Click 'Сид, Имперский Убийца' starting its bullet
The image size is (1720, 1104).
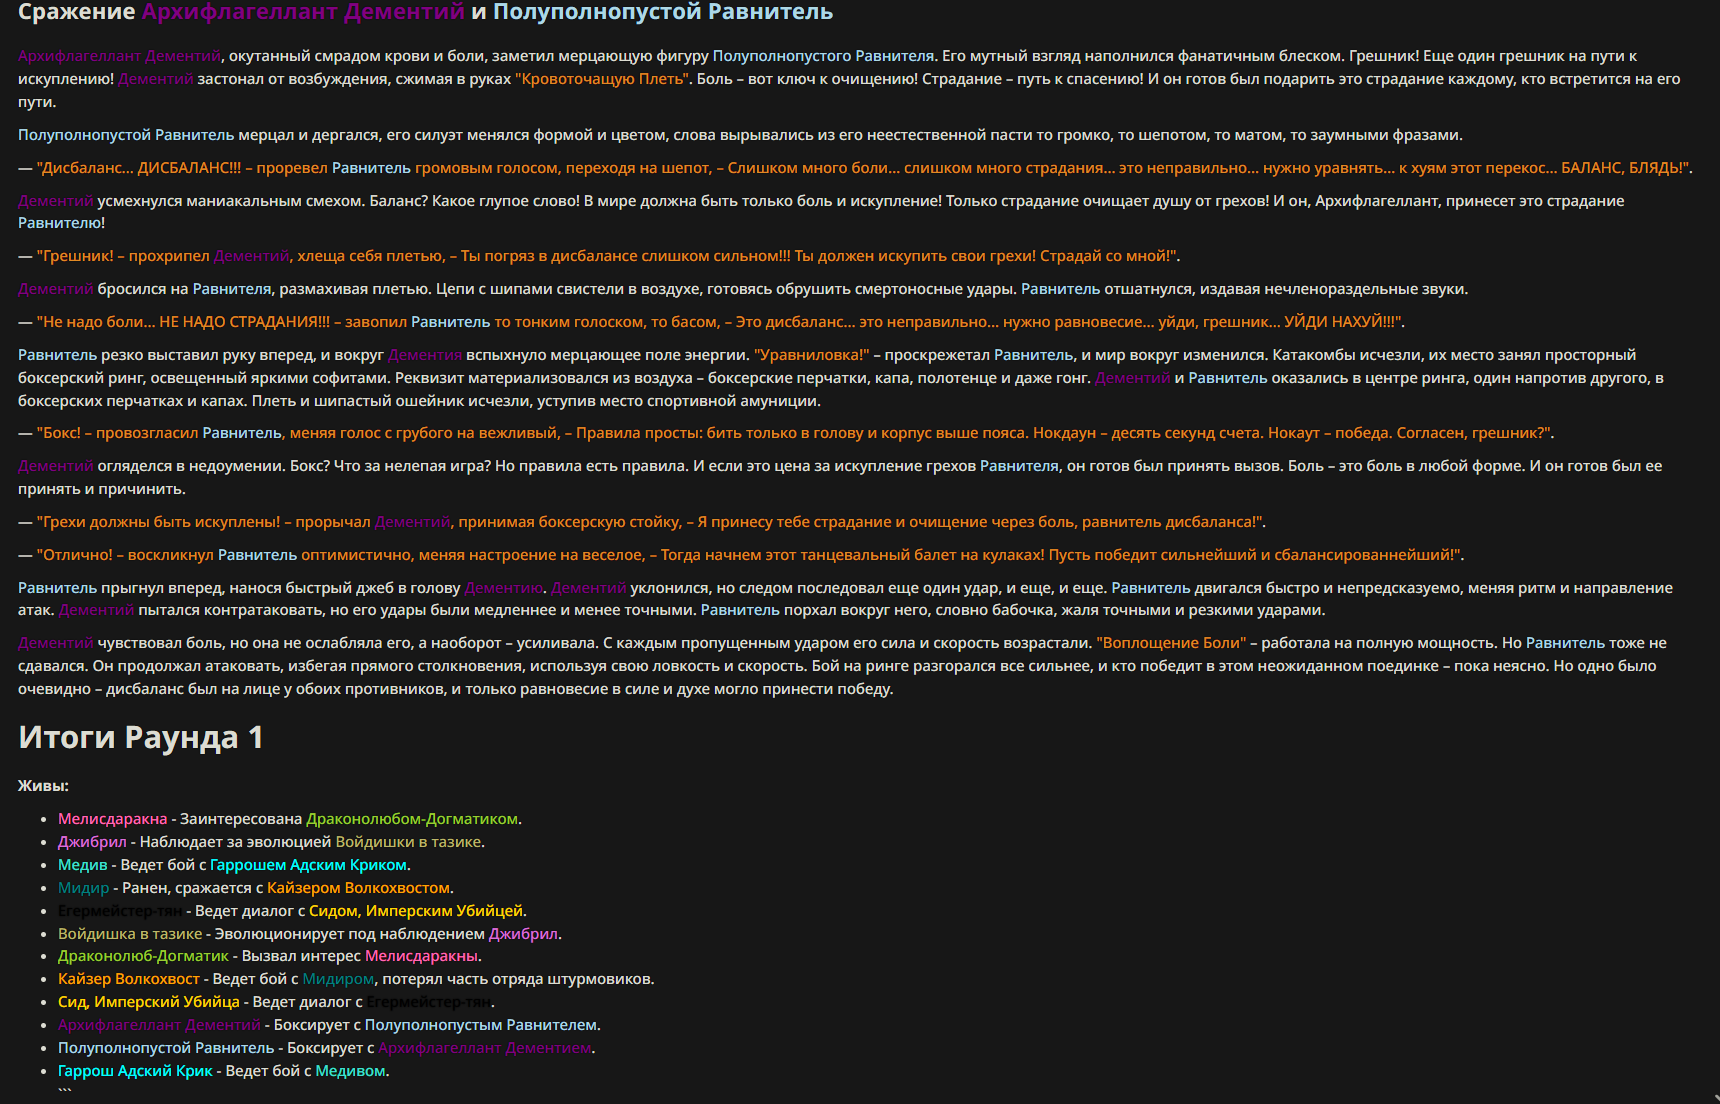click(149, 1002)
